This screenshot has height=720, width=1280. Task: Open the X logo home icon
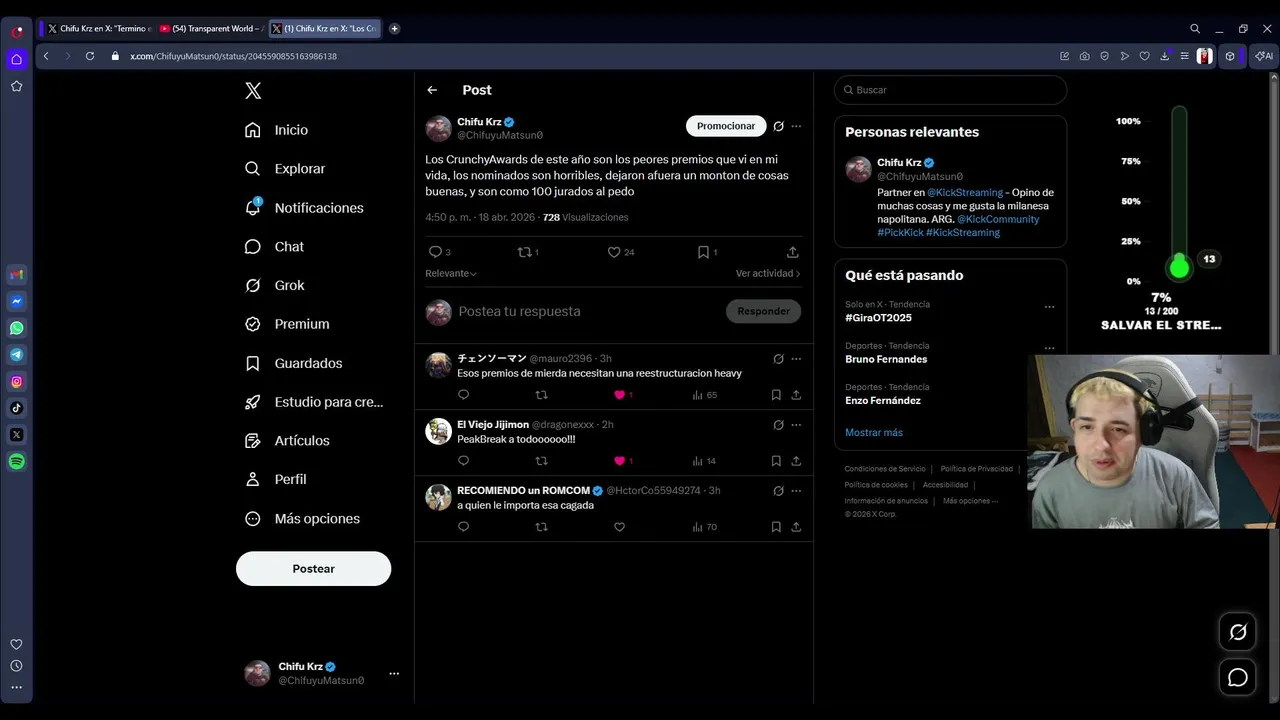click(253, 91)
